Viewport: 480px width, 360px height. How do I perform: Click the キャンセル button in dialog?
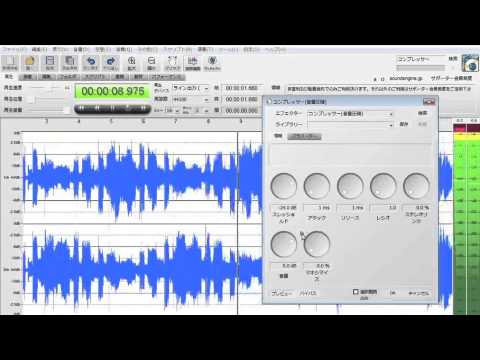pos(419,293)
